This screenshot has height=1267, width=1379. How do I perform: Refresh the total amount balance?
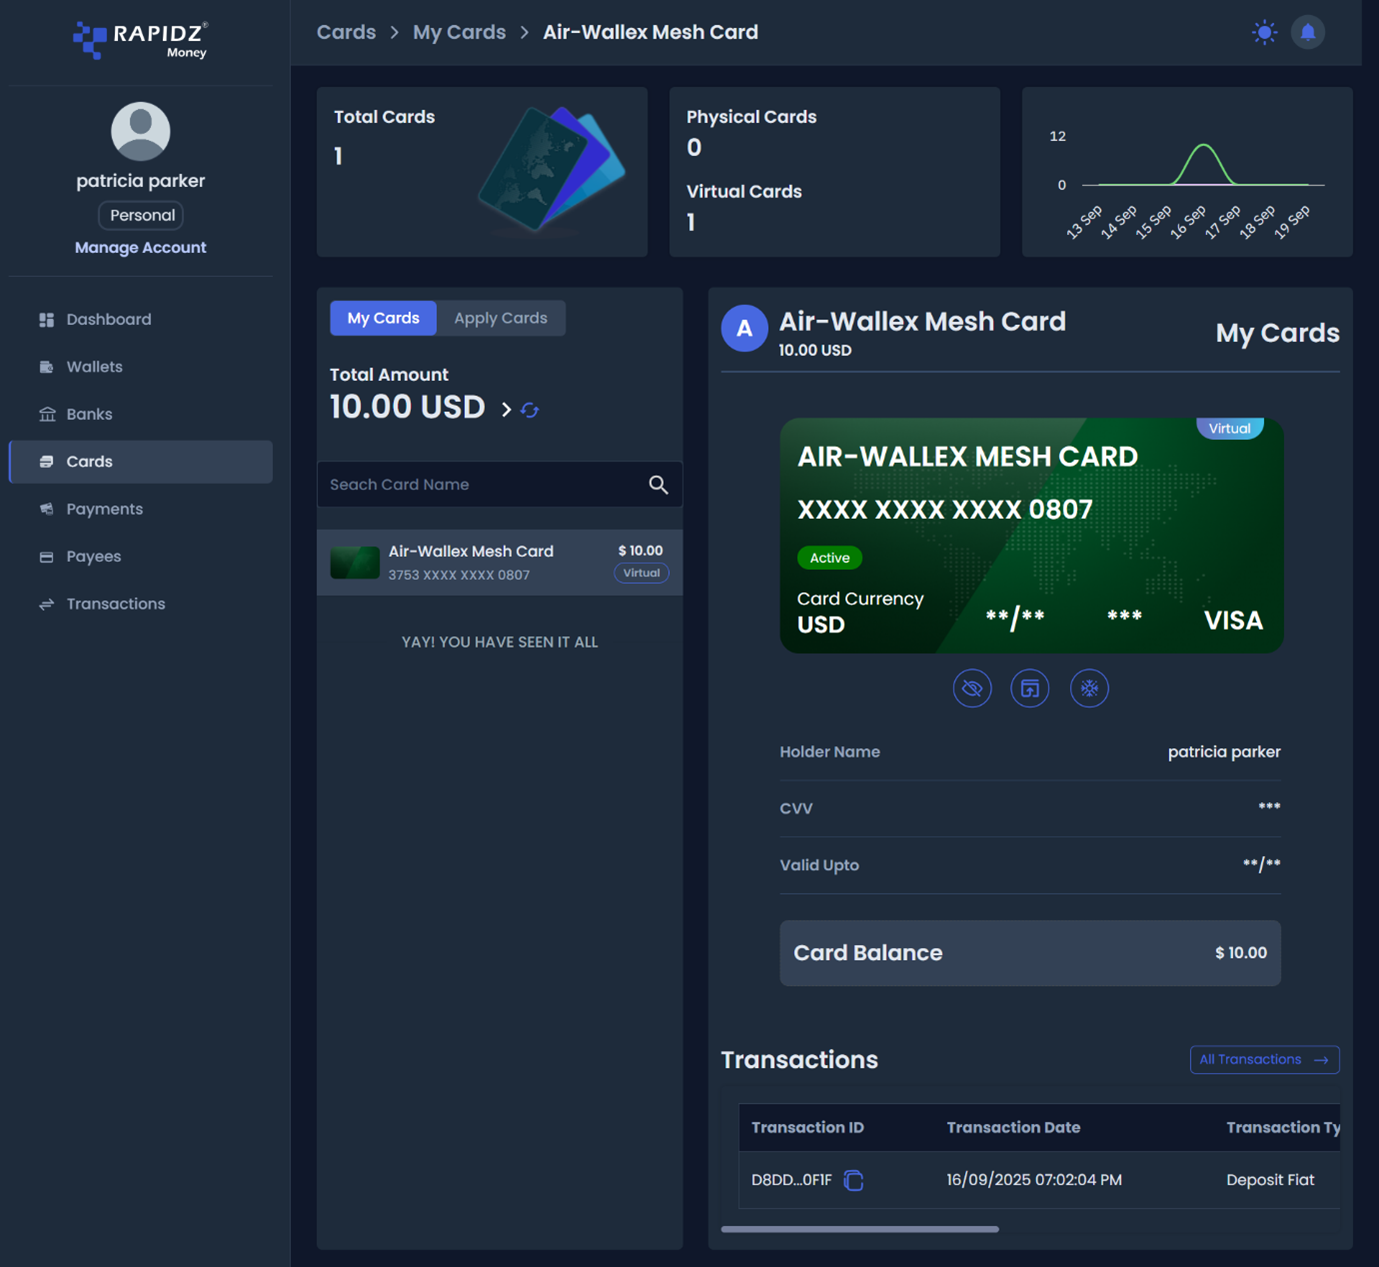[530, 410]
